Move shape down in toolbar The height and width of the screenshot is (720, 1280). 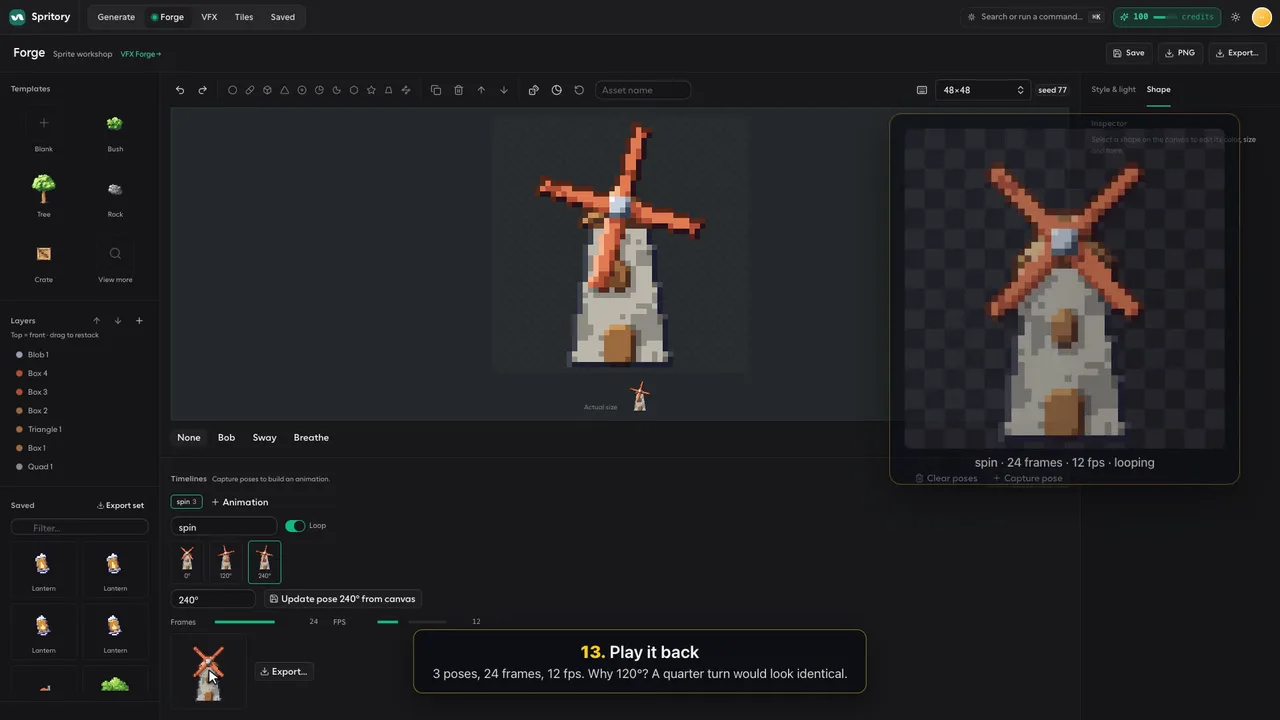[x=503, y=90]
